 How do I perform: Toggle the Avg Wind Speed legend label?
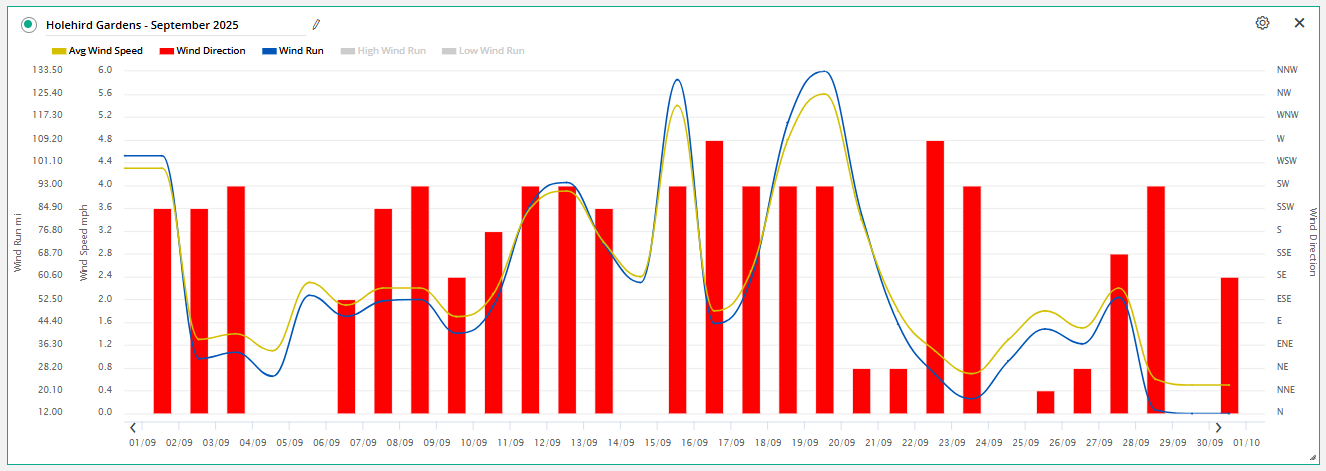[105, 51]
